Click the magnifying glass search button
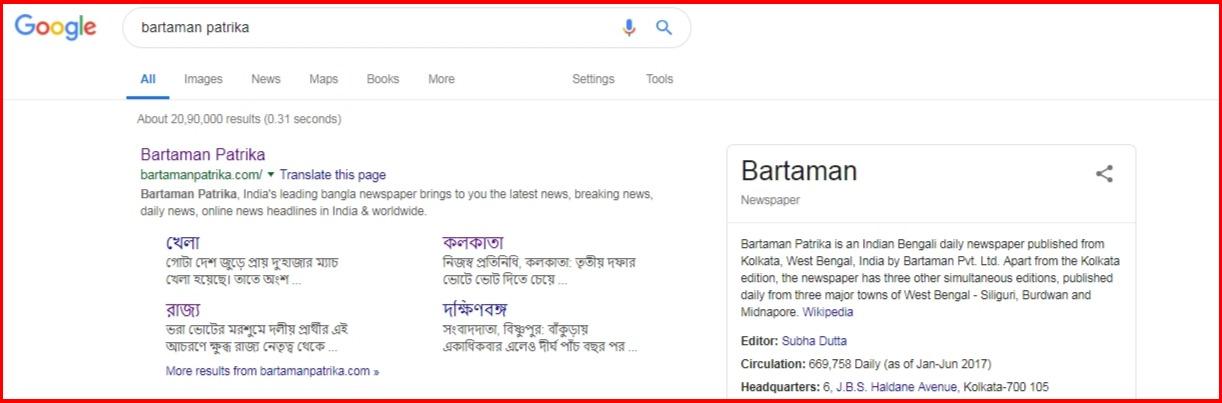 click(x=664, y=28)
